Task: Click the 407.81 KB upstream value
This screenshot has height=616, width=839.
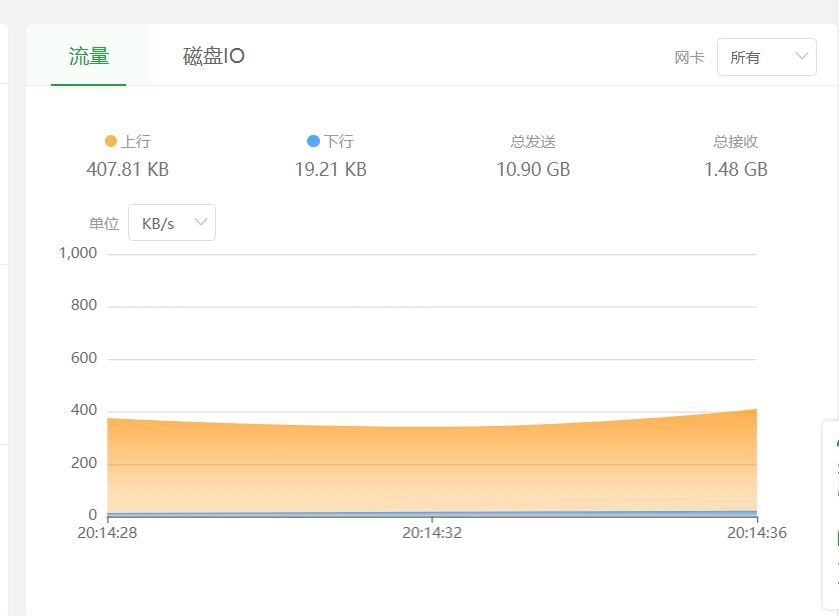Action: point(128,170)
